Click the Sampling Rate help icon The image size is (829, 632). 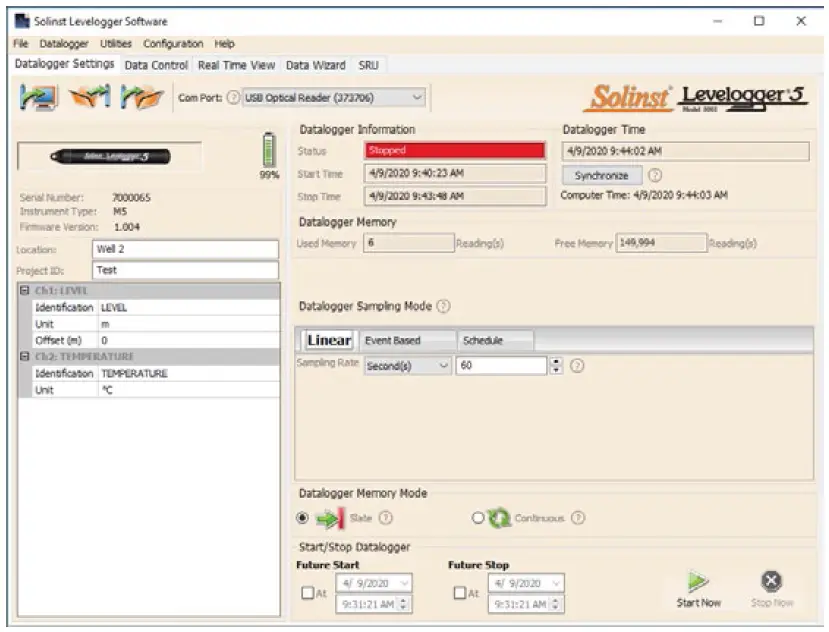(577, 365)
